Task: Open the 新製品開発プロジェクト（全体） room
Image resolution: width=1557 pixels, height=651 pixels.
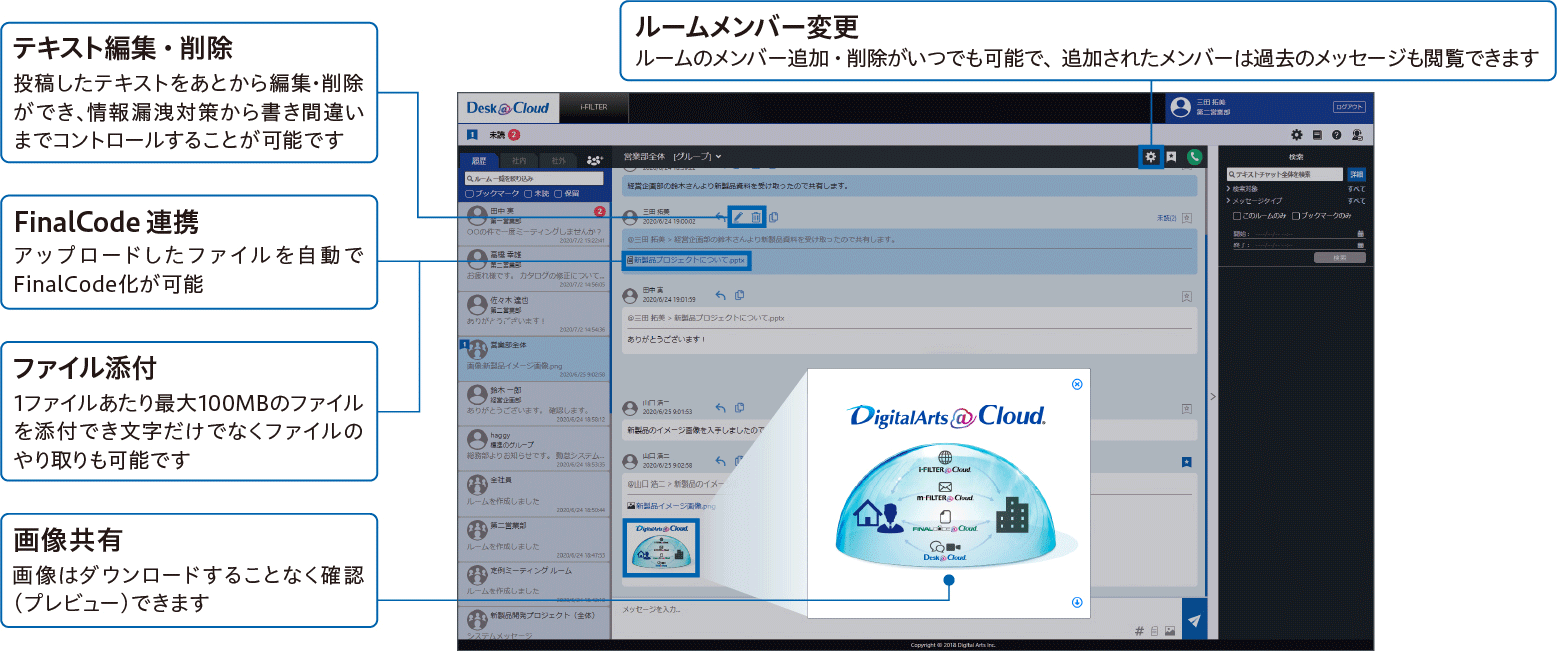Action: (x=534, y=622)
